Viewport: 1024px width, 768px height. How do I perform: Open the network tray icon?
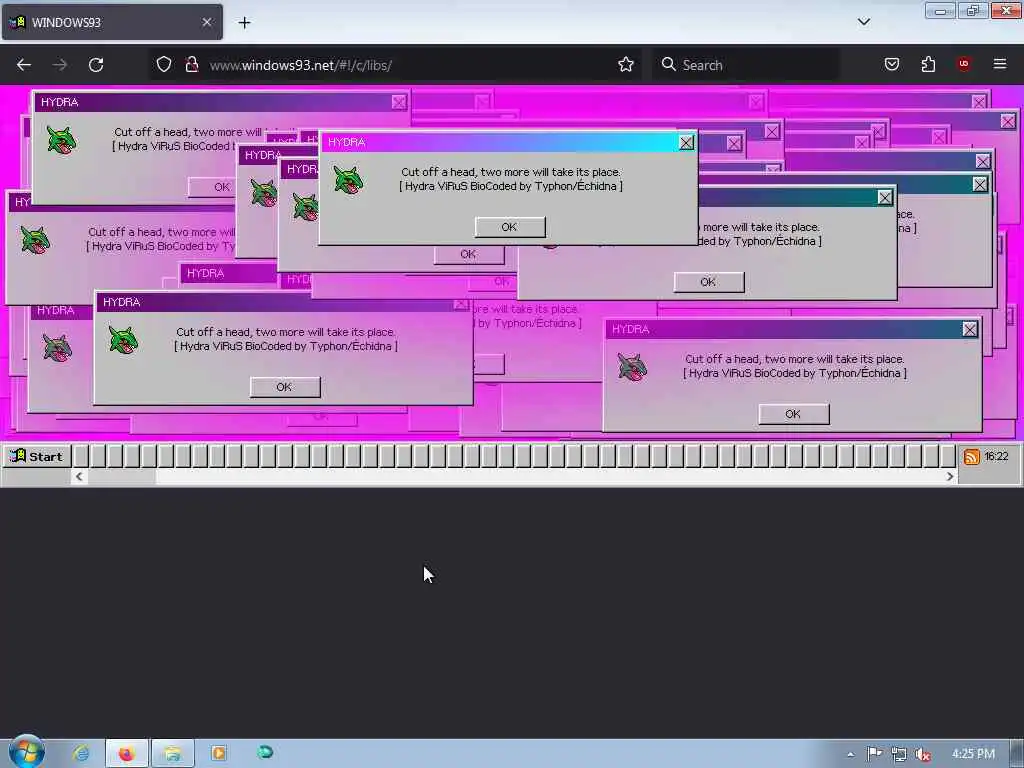point(899,754)
